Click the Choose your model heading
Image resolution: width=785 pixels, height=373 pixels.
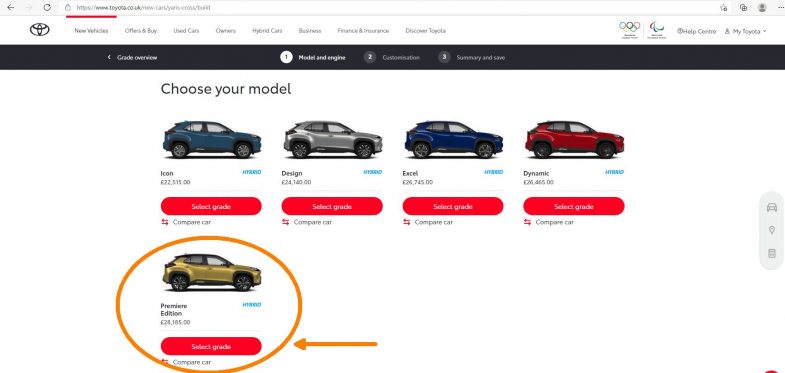click(x=226, y=90)
